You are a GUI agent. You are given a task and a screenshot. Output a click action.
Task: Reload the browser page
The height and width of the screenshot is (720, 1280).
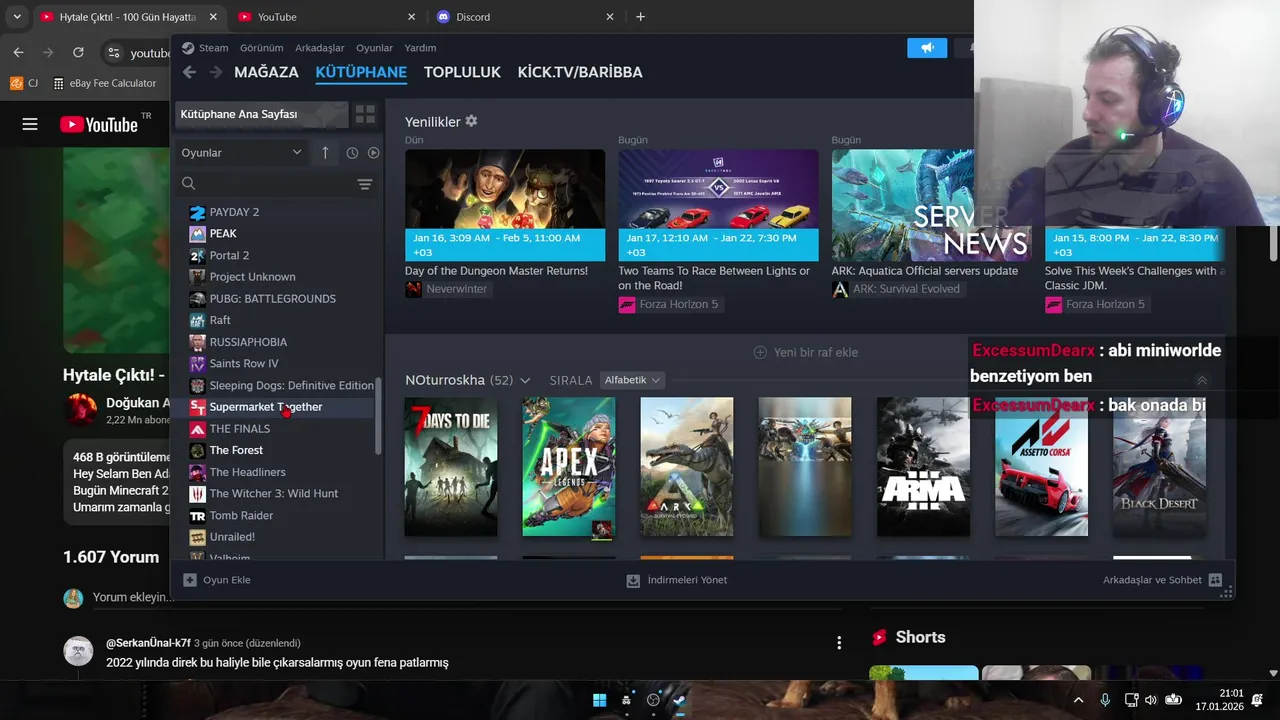[78, 52]
